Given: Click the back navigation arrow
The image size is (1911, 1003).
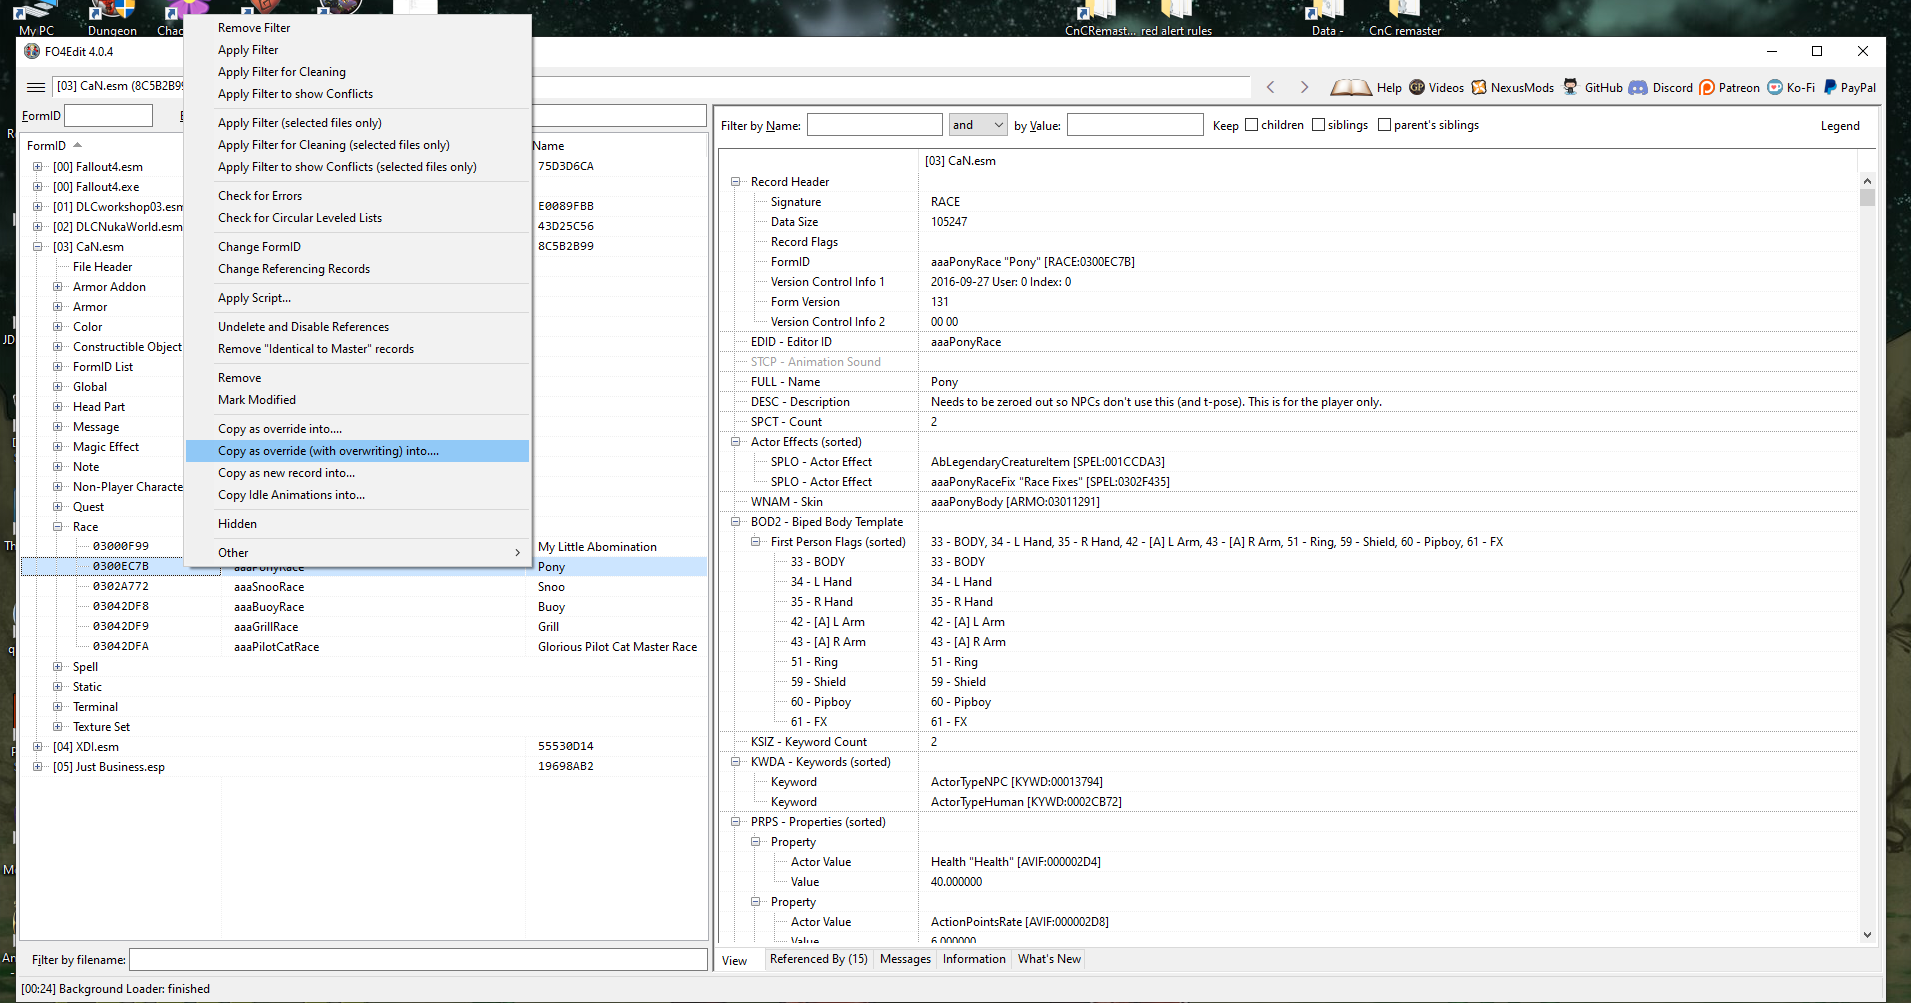Looking at the screenshot, I should point(1271,87).
